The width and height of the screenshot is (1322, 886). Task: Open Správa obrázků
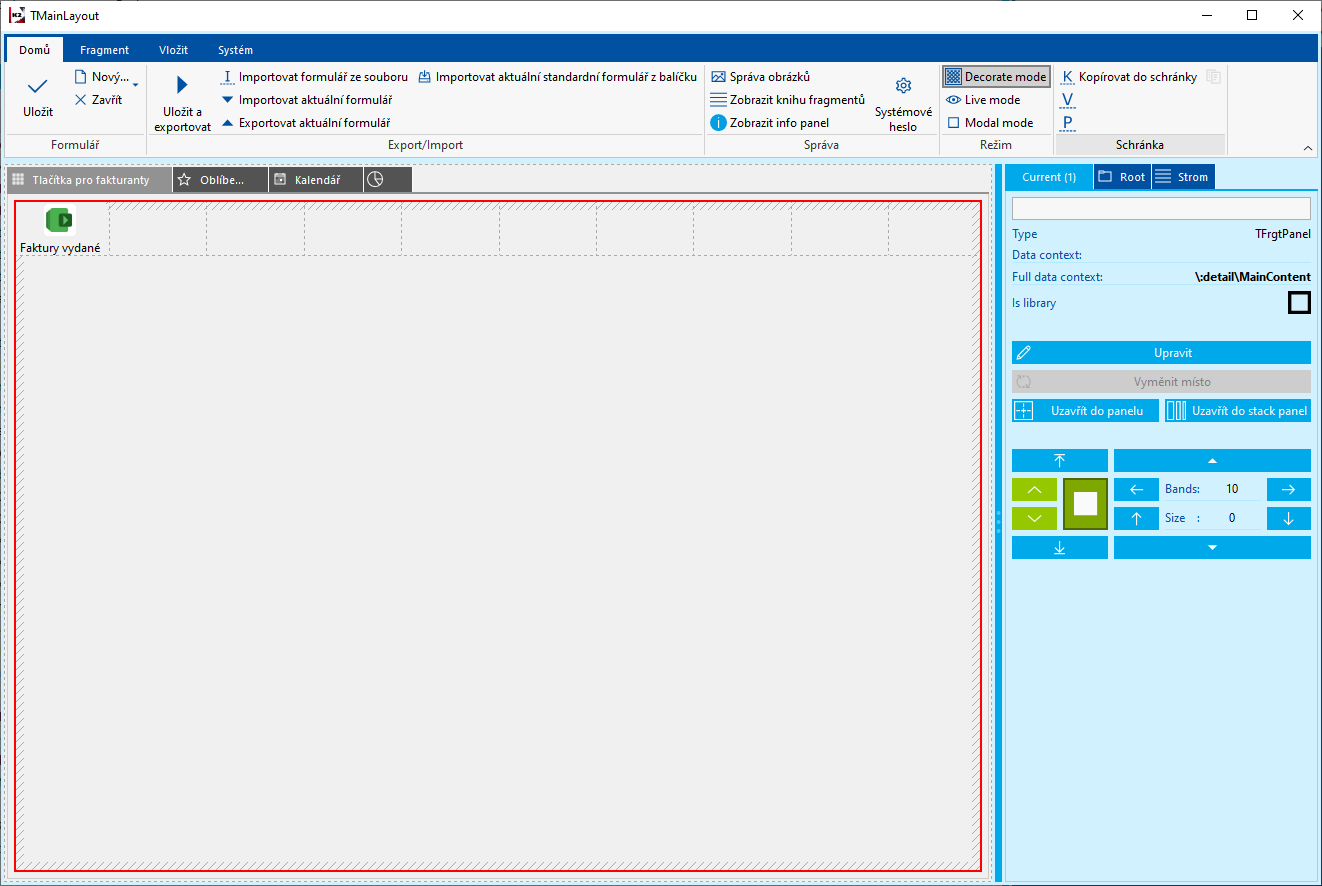point(760,77)
